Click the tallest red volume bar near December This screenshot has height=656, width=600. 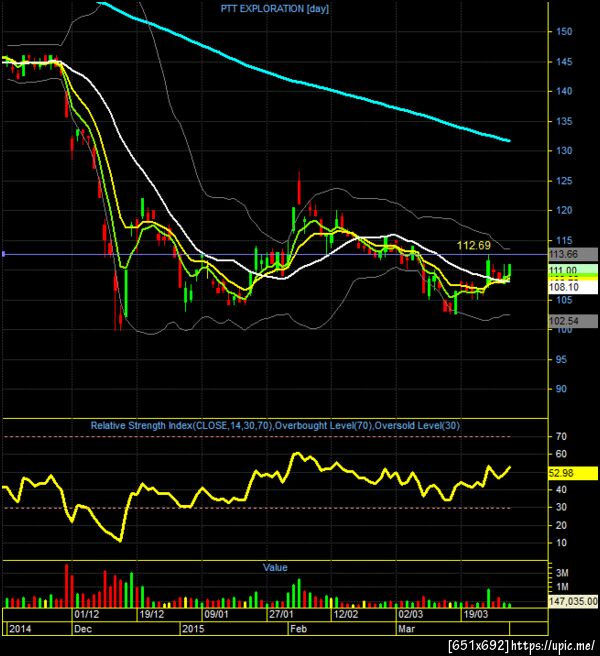(x=66, y=586)
